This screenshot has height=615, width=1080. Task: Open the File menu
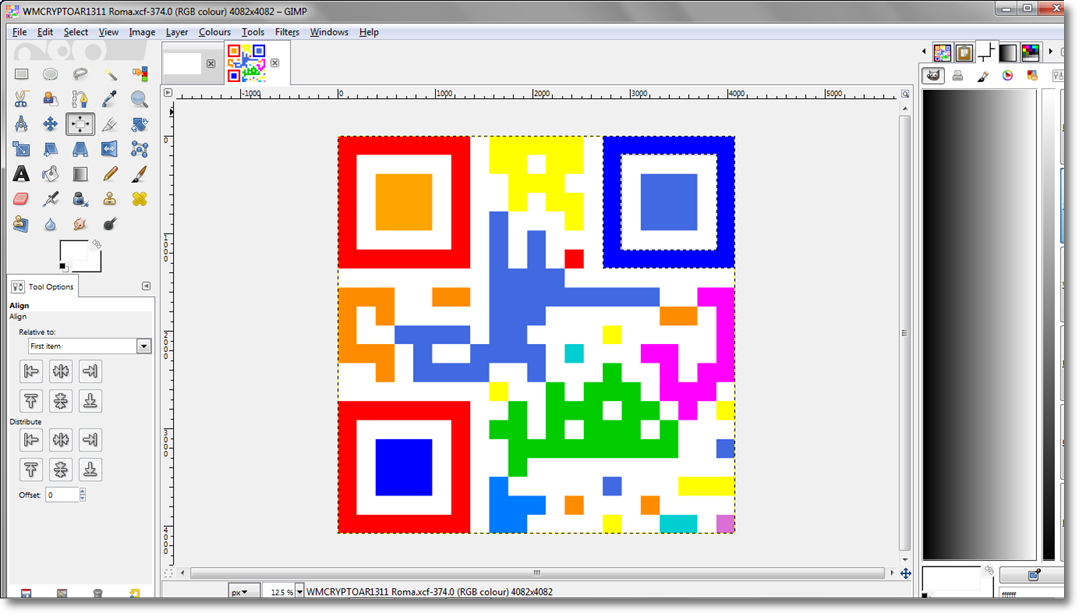[19, 32]
